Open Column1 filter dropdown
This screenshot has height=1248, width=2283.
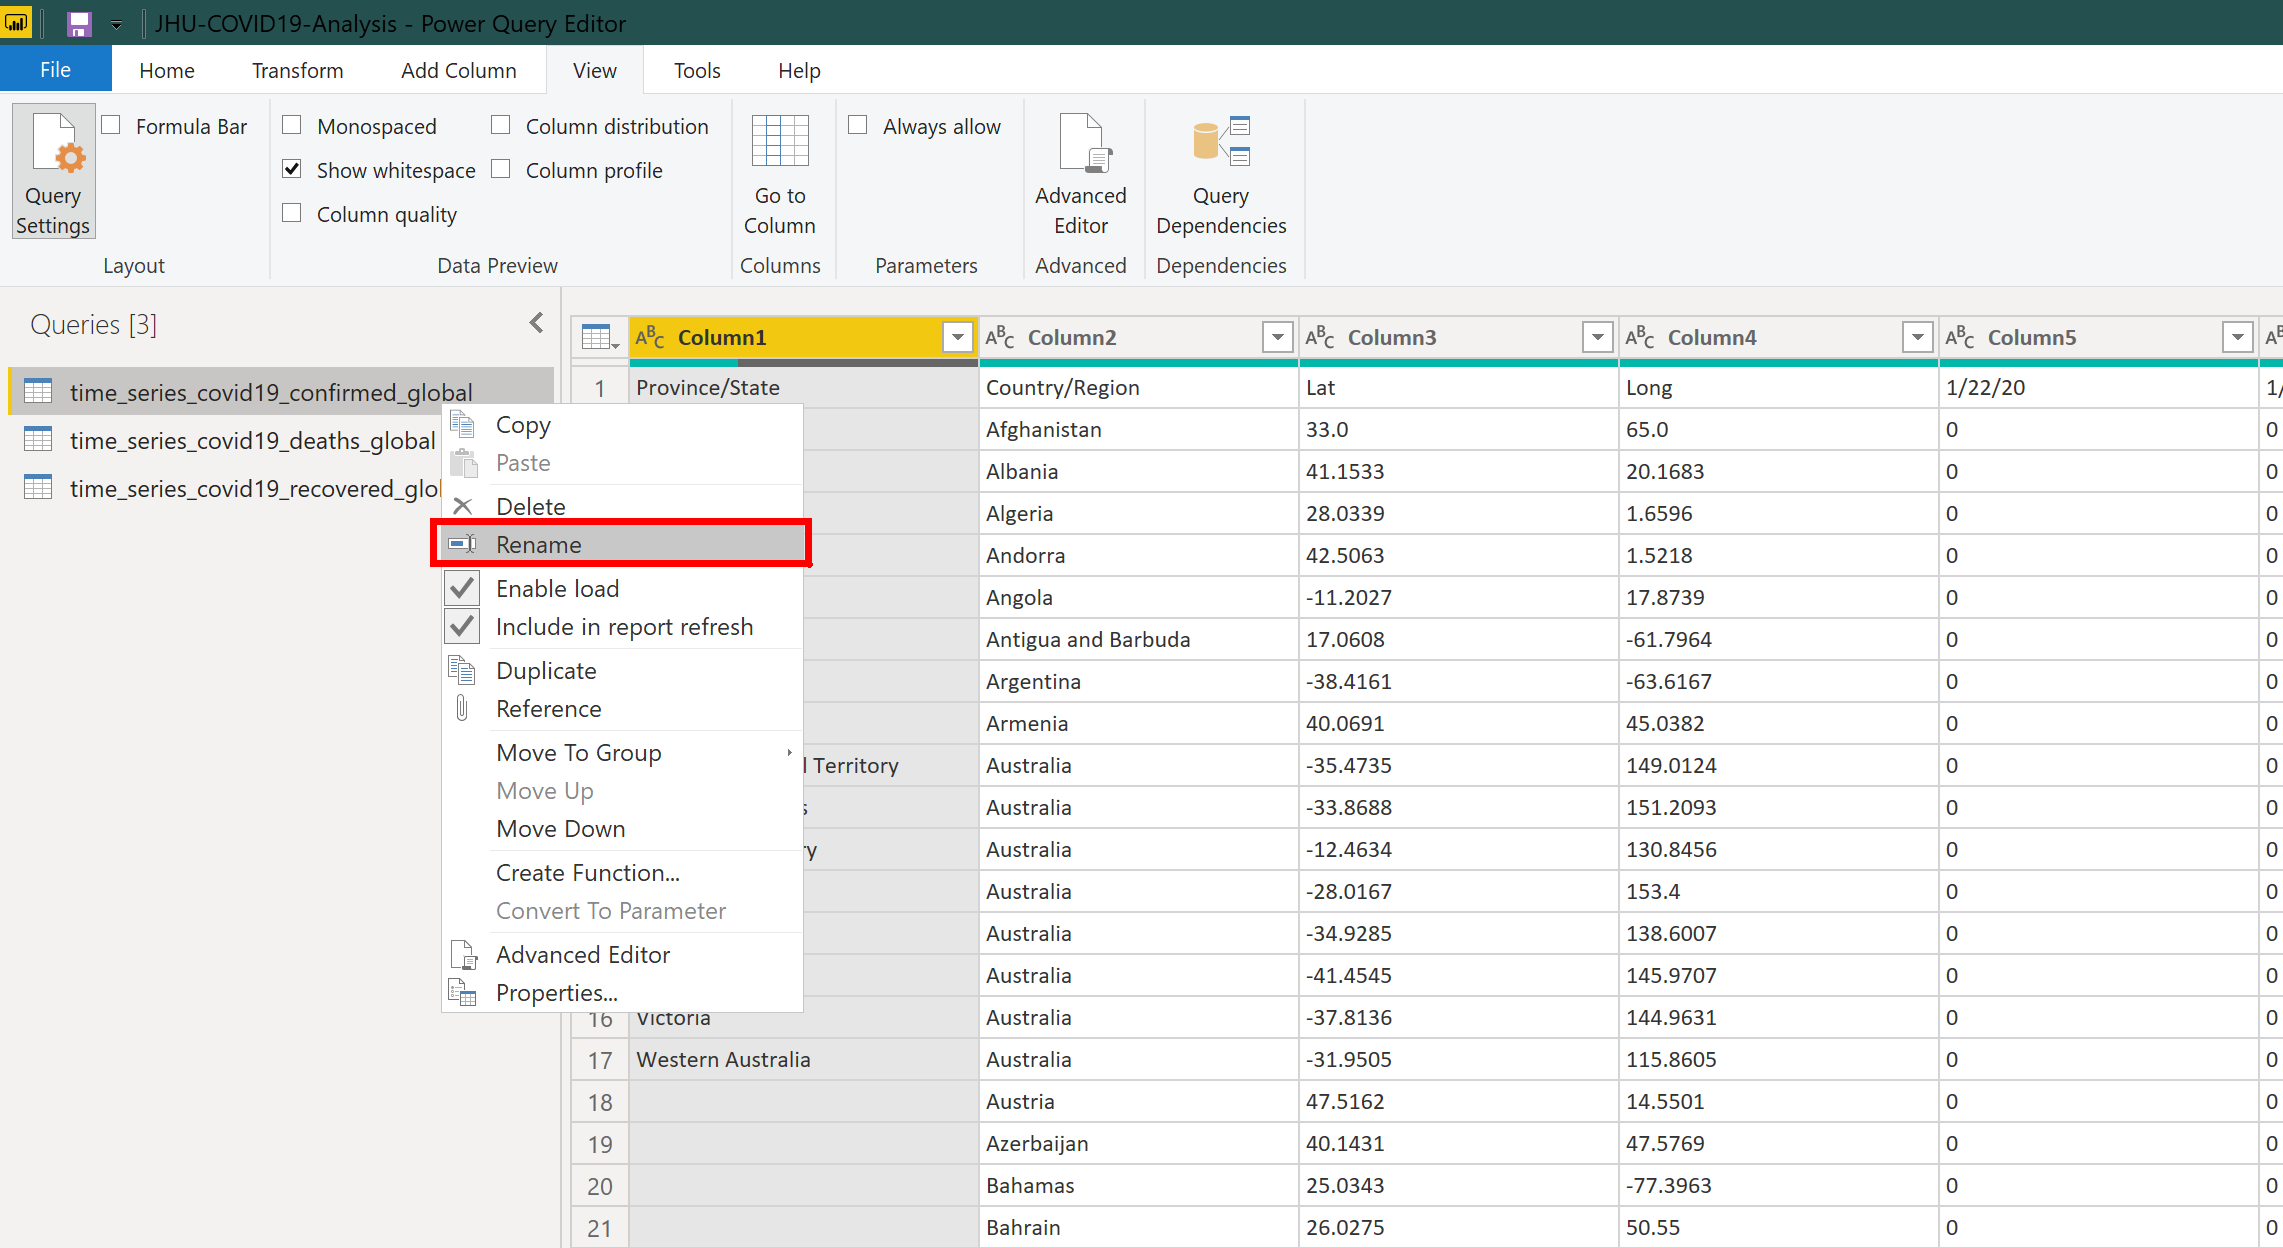click(x=957, y=338)
